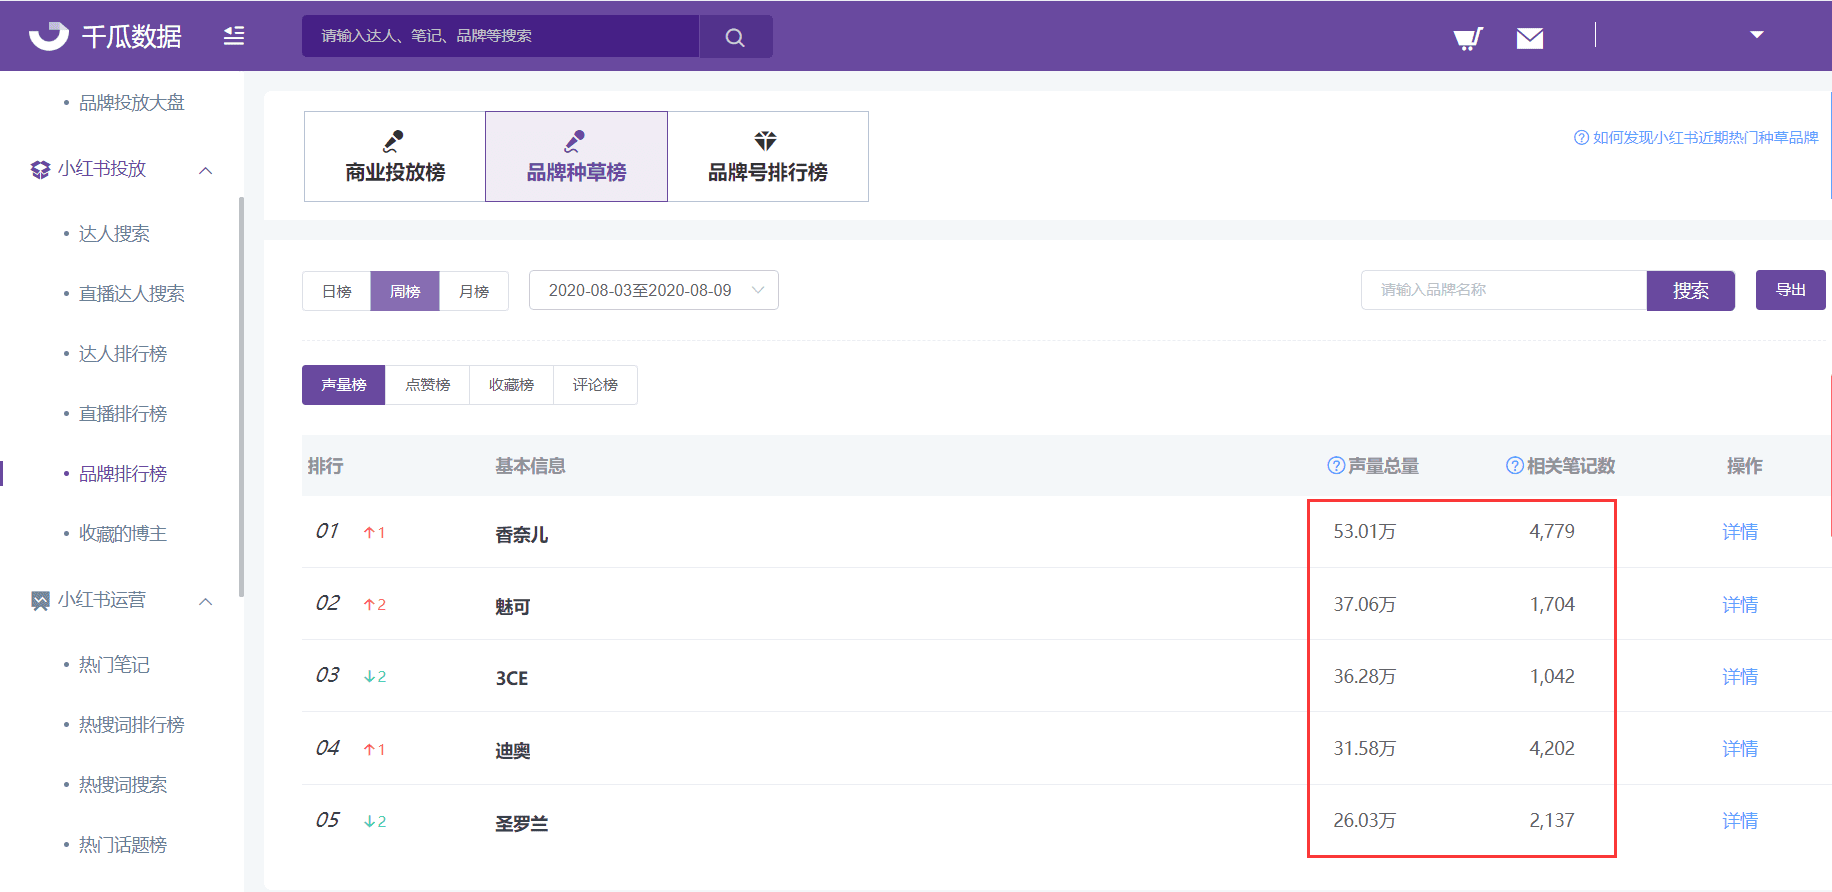Click the brand name 迪奥
1832x892 pixels.
coord(513,751)
